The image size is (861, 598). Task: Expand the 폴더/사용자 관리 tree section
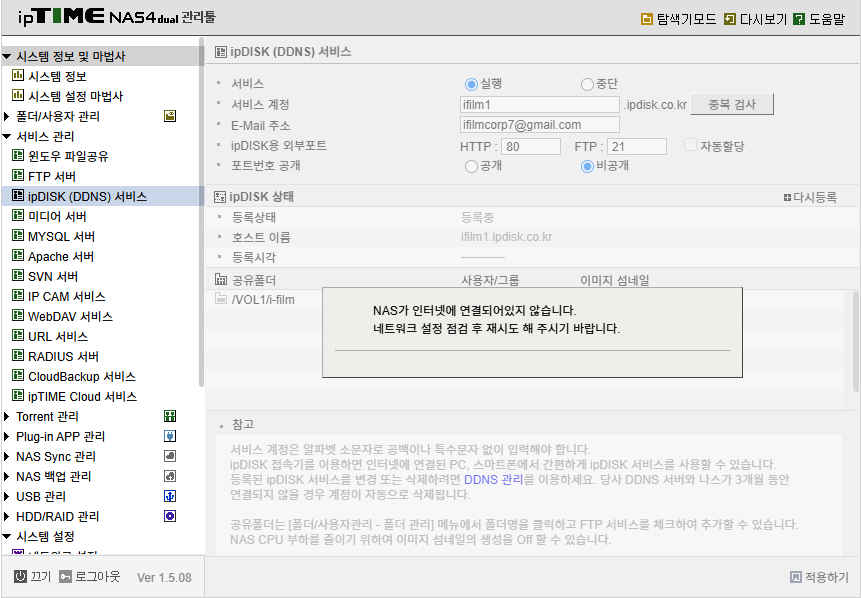[x=7, y=116]
